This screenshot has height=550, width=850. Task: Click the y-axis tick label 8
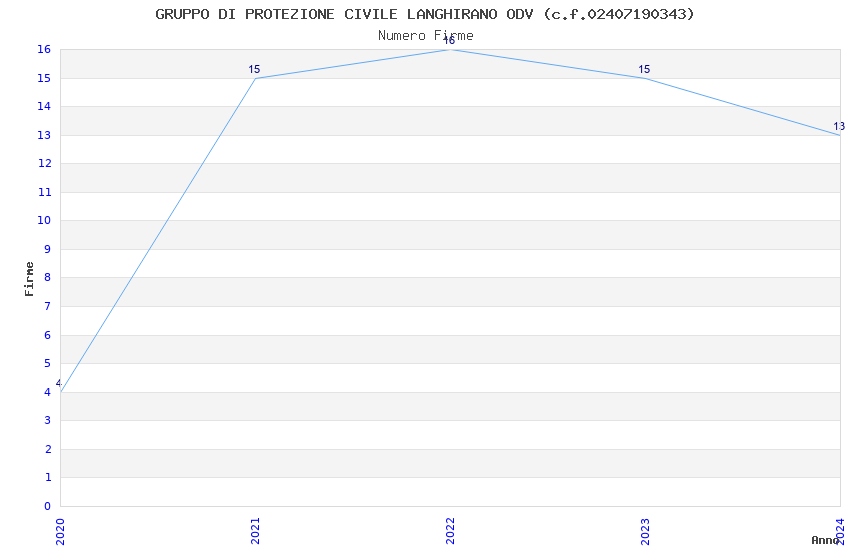48,277
